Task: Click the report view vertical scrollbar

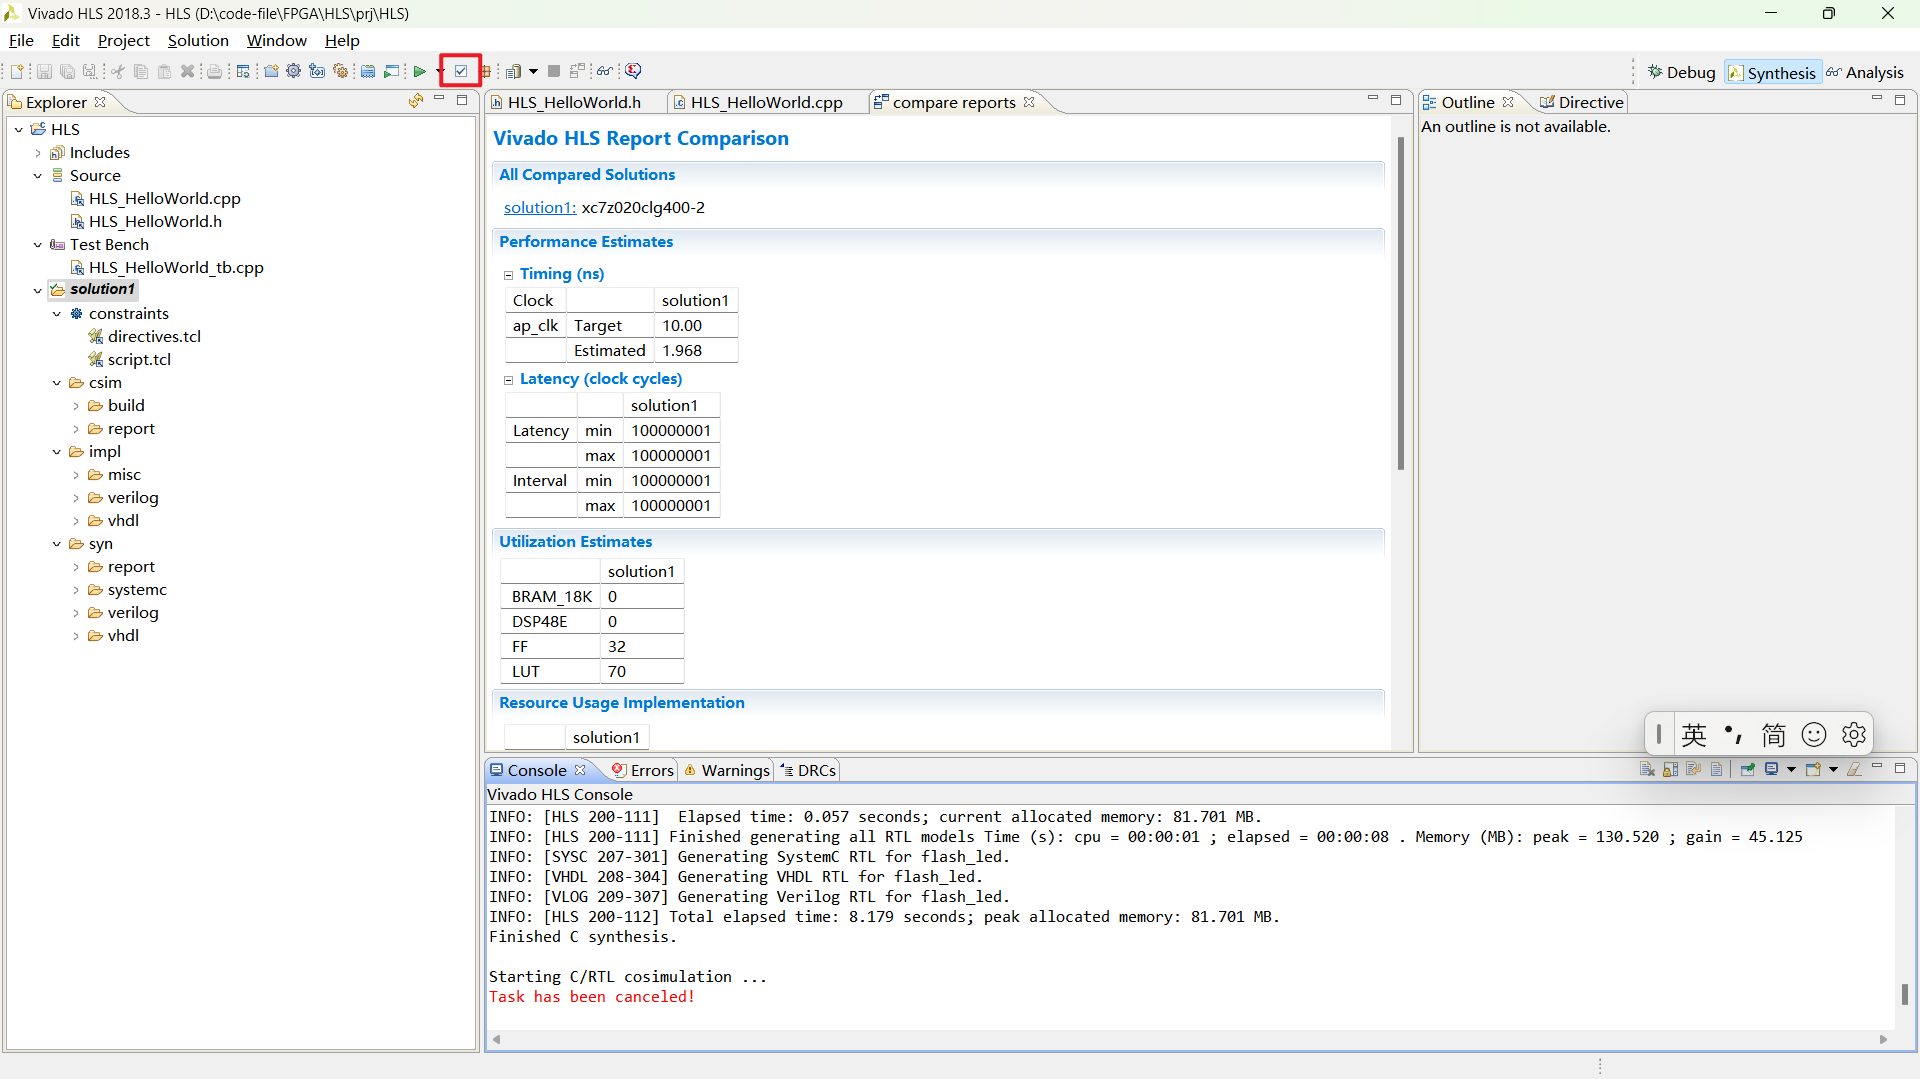Action: coord(1401,304)
